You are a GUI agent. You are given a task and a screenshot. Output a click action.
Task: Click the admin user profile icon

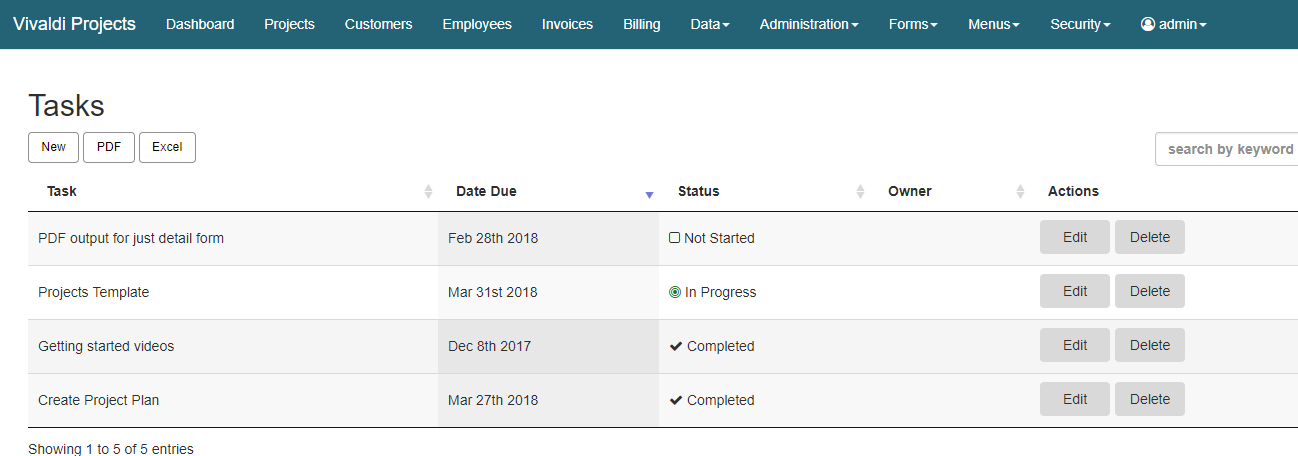(x=1148, y=24)
